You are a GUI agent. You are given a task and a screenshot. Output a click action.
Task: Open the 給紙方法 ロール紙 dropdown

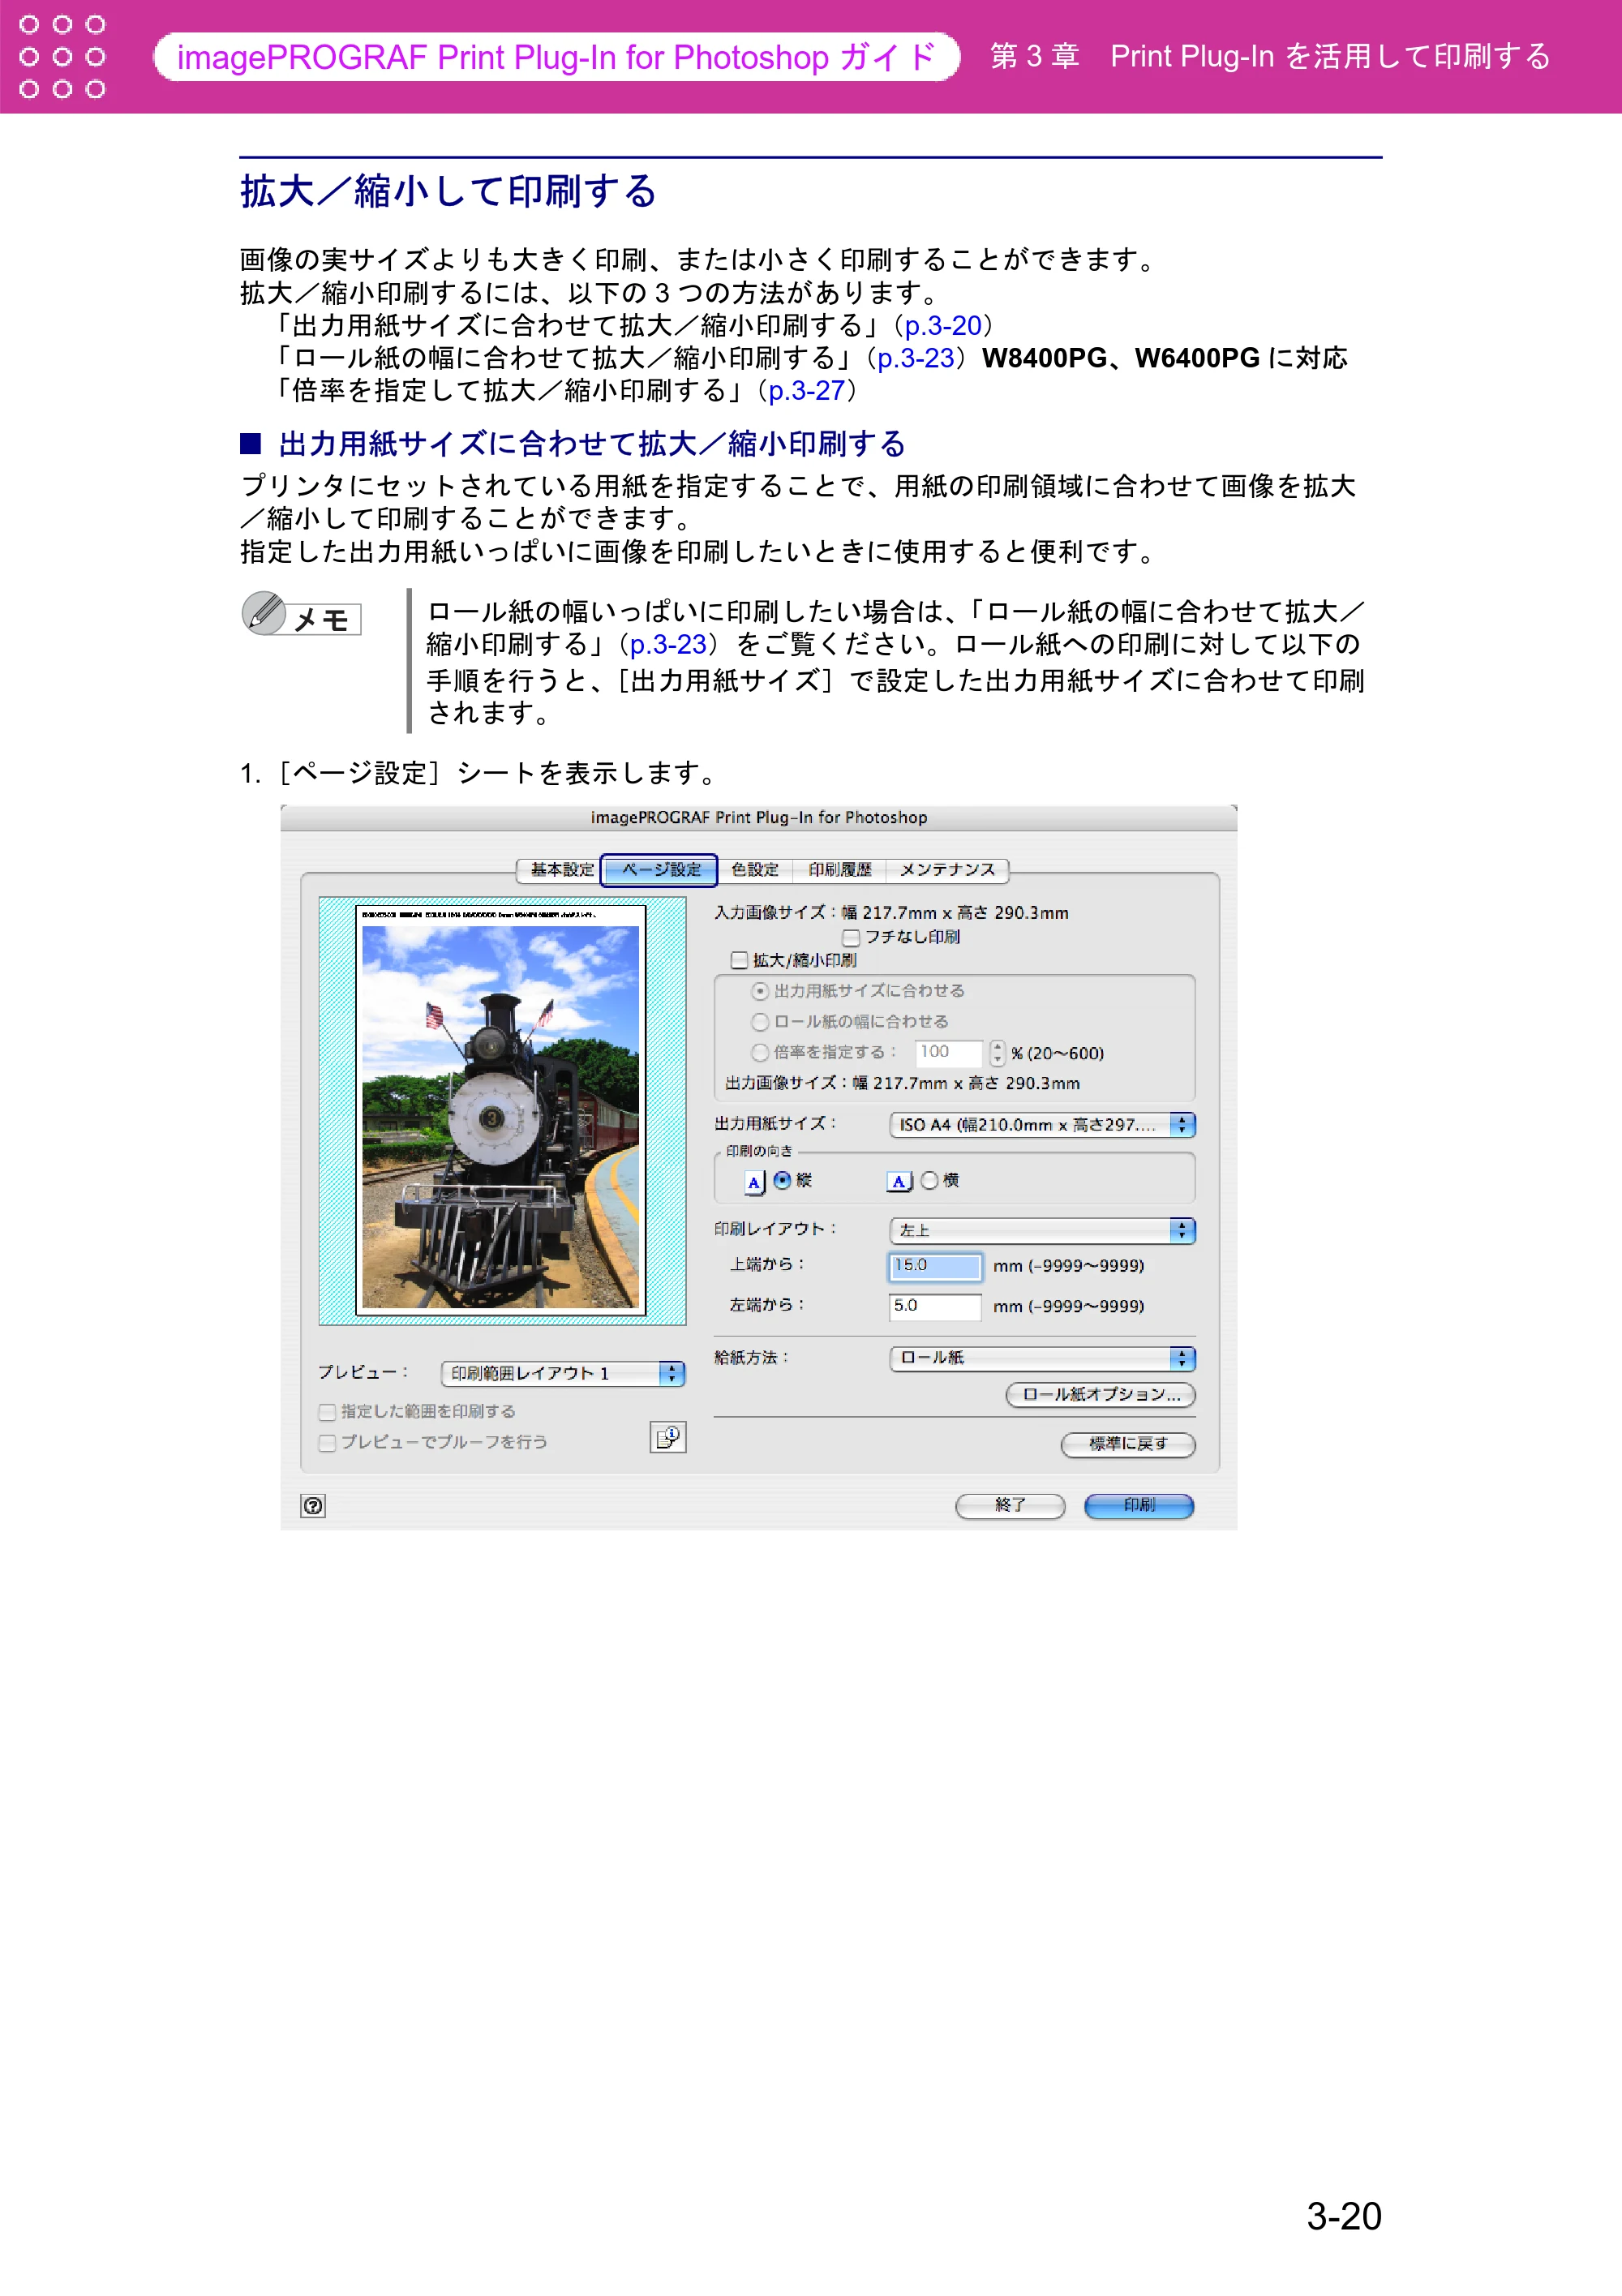pos(1042,1358)
